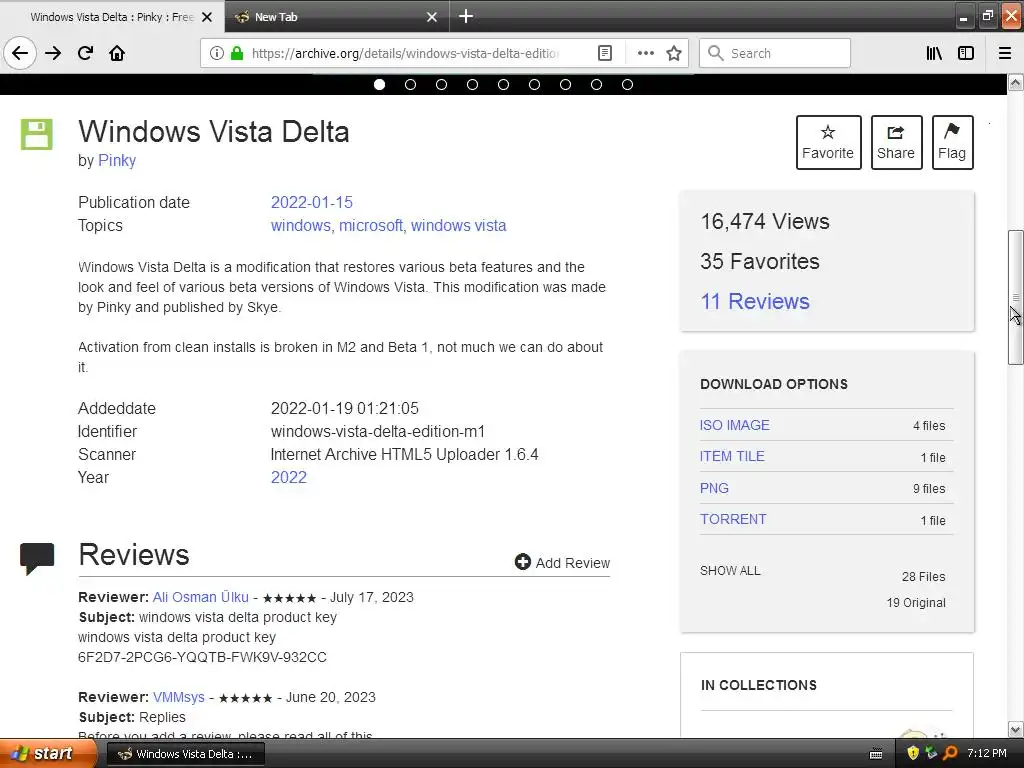Favorite this archive item

[828, 142]
